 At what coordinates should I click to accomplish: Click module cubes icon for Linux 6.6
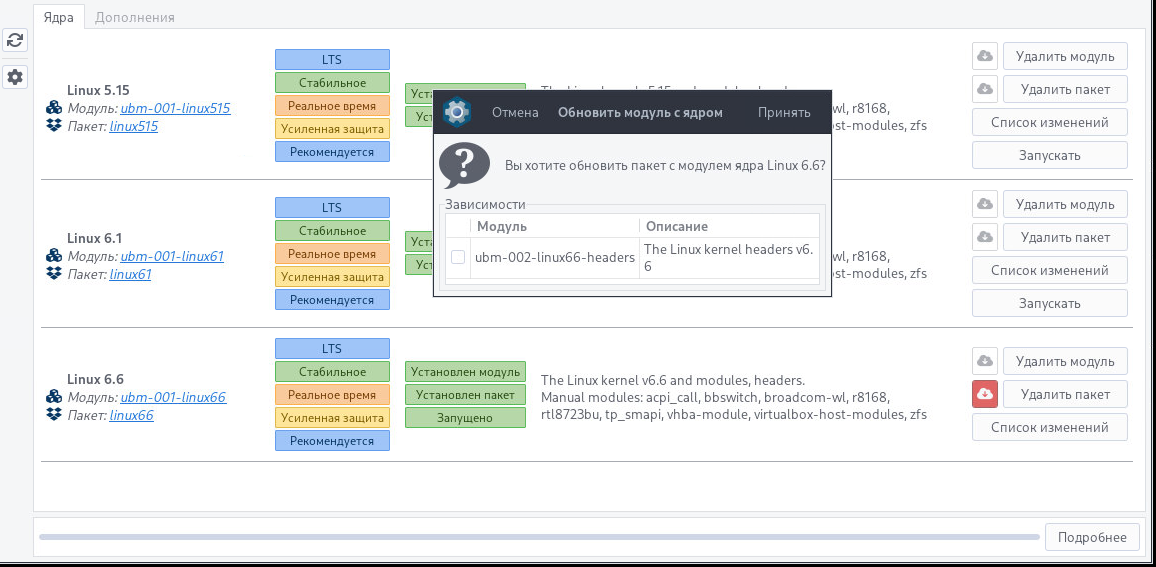pos(54,397)
